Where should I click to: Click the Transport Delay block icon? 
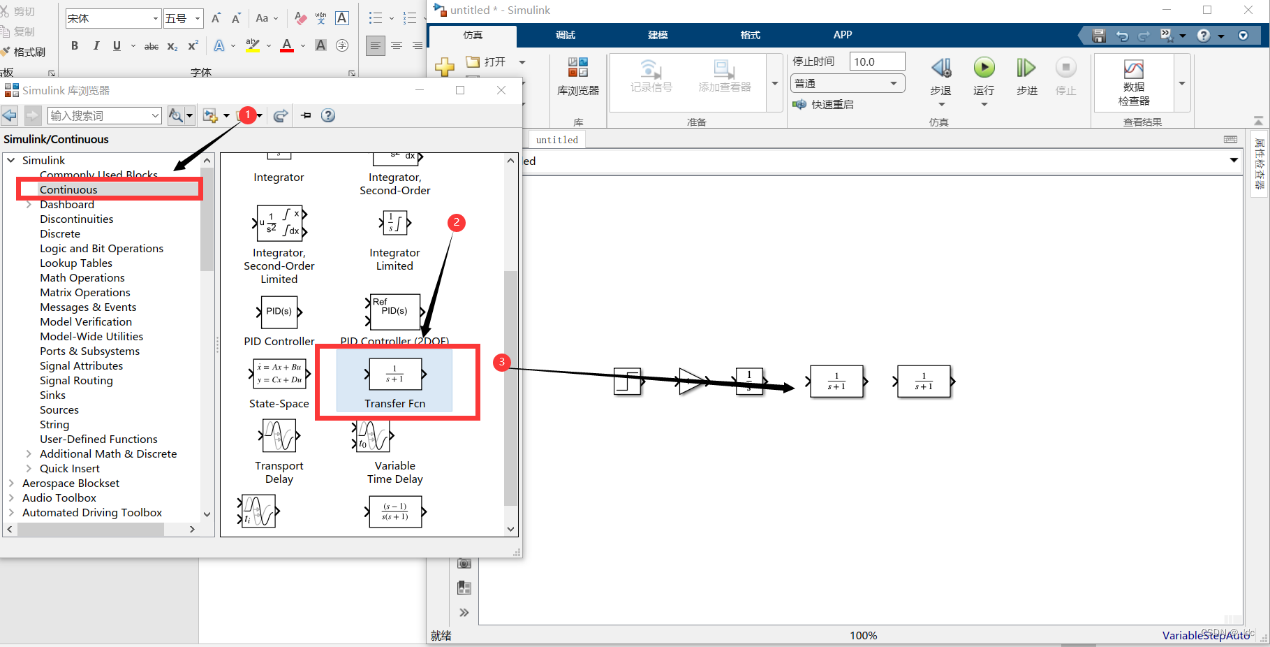pyautogui.click(x=279, y=436)
